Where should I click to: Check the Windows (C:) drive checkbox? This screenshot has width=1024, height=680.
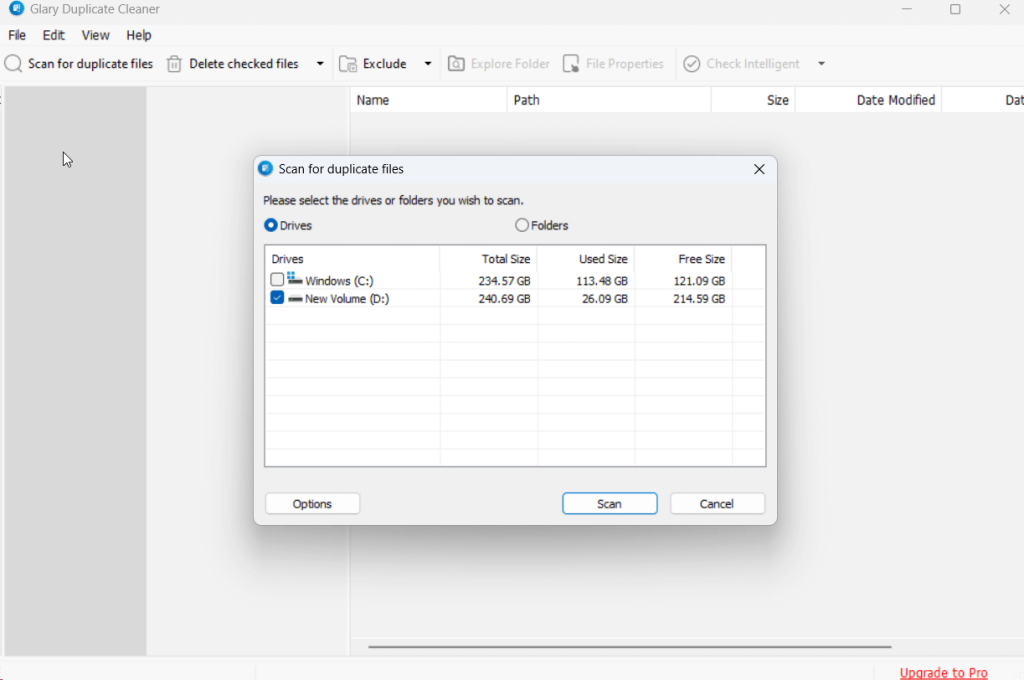277,280
